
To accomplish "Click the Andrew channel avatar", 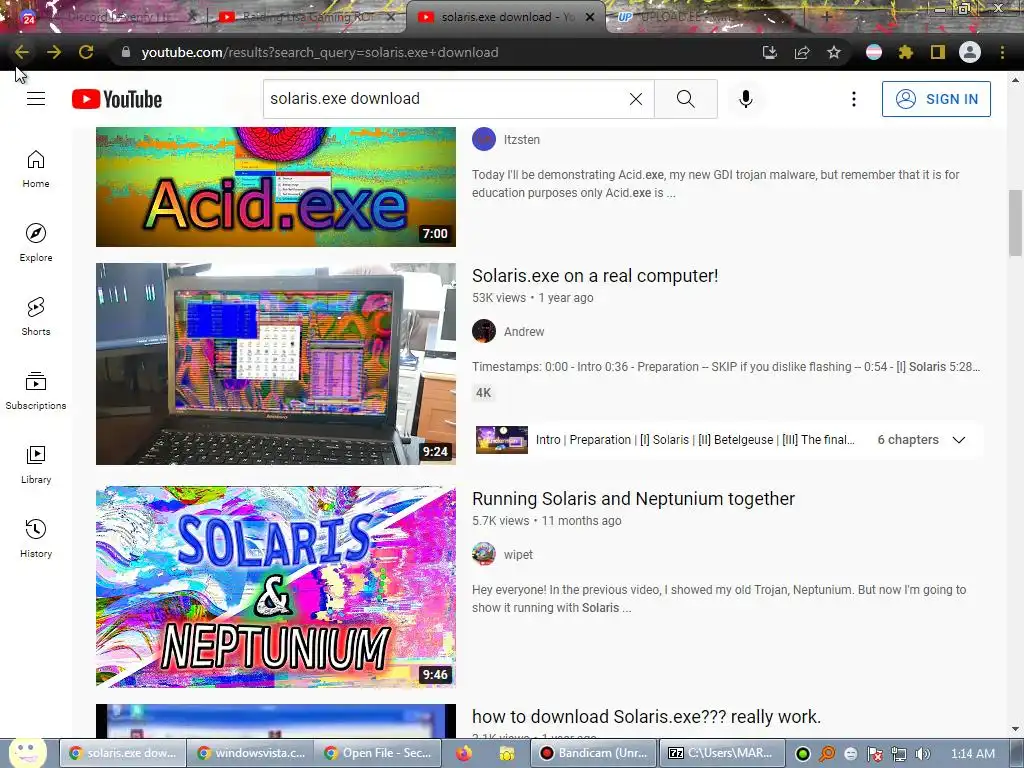I will pos(484,331).
